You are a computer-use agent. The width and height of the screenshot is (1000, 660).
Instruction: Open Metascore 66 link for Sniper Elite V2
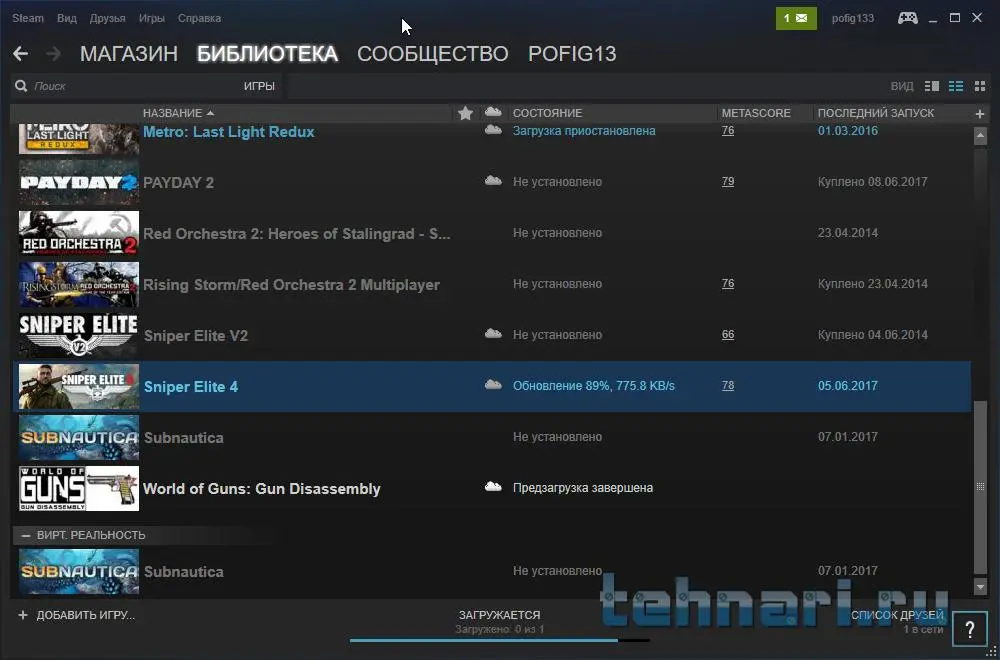point(728,335)
